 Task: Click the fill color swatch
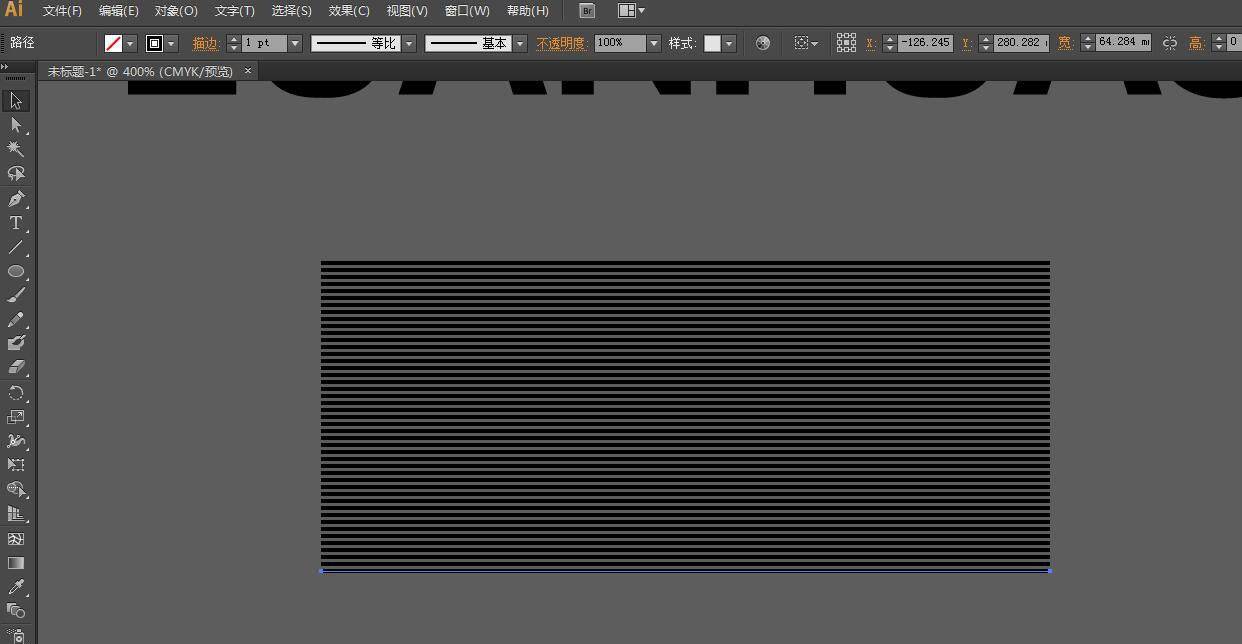click(114, 43)
